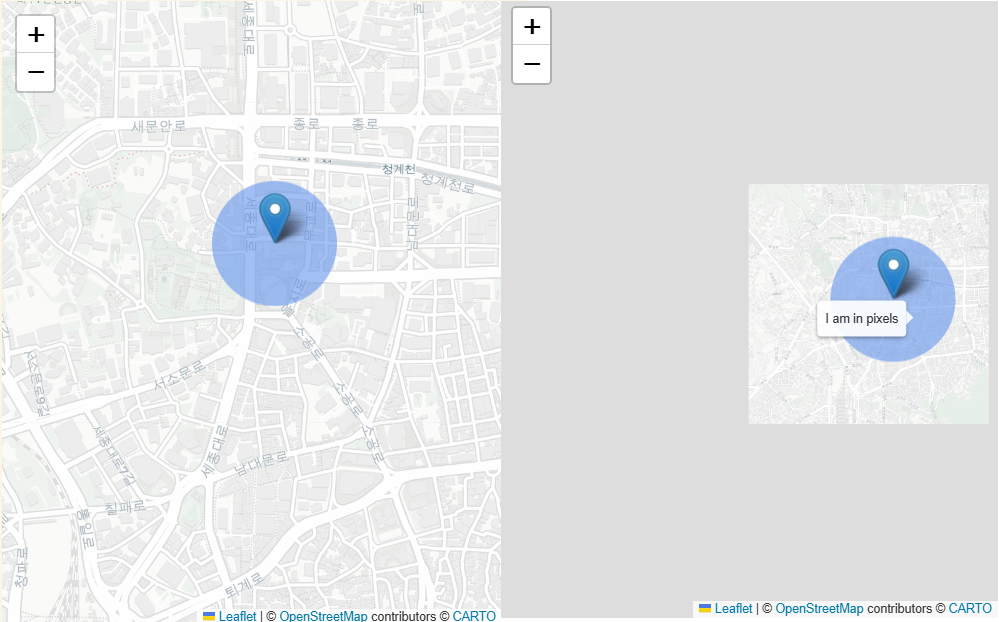Open OpenStreetMap link on right map

point(819,609)
